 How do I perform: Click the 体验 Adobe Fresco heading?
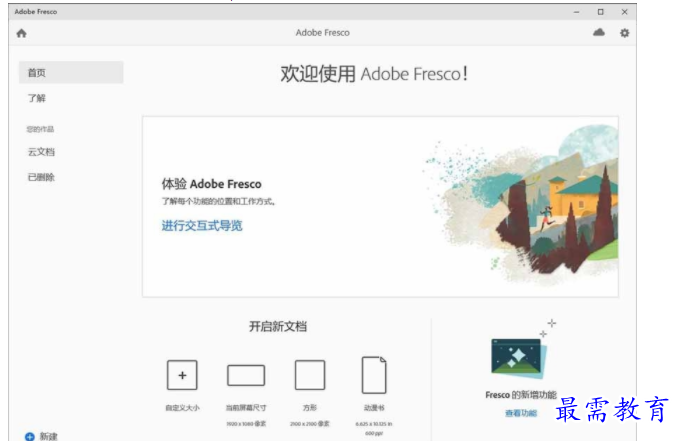[x=212, y=184]
